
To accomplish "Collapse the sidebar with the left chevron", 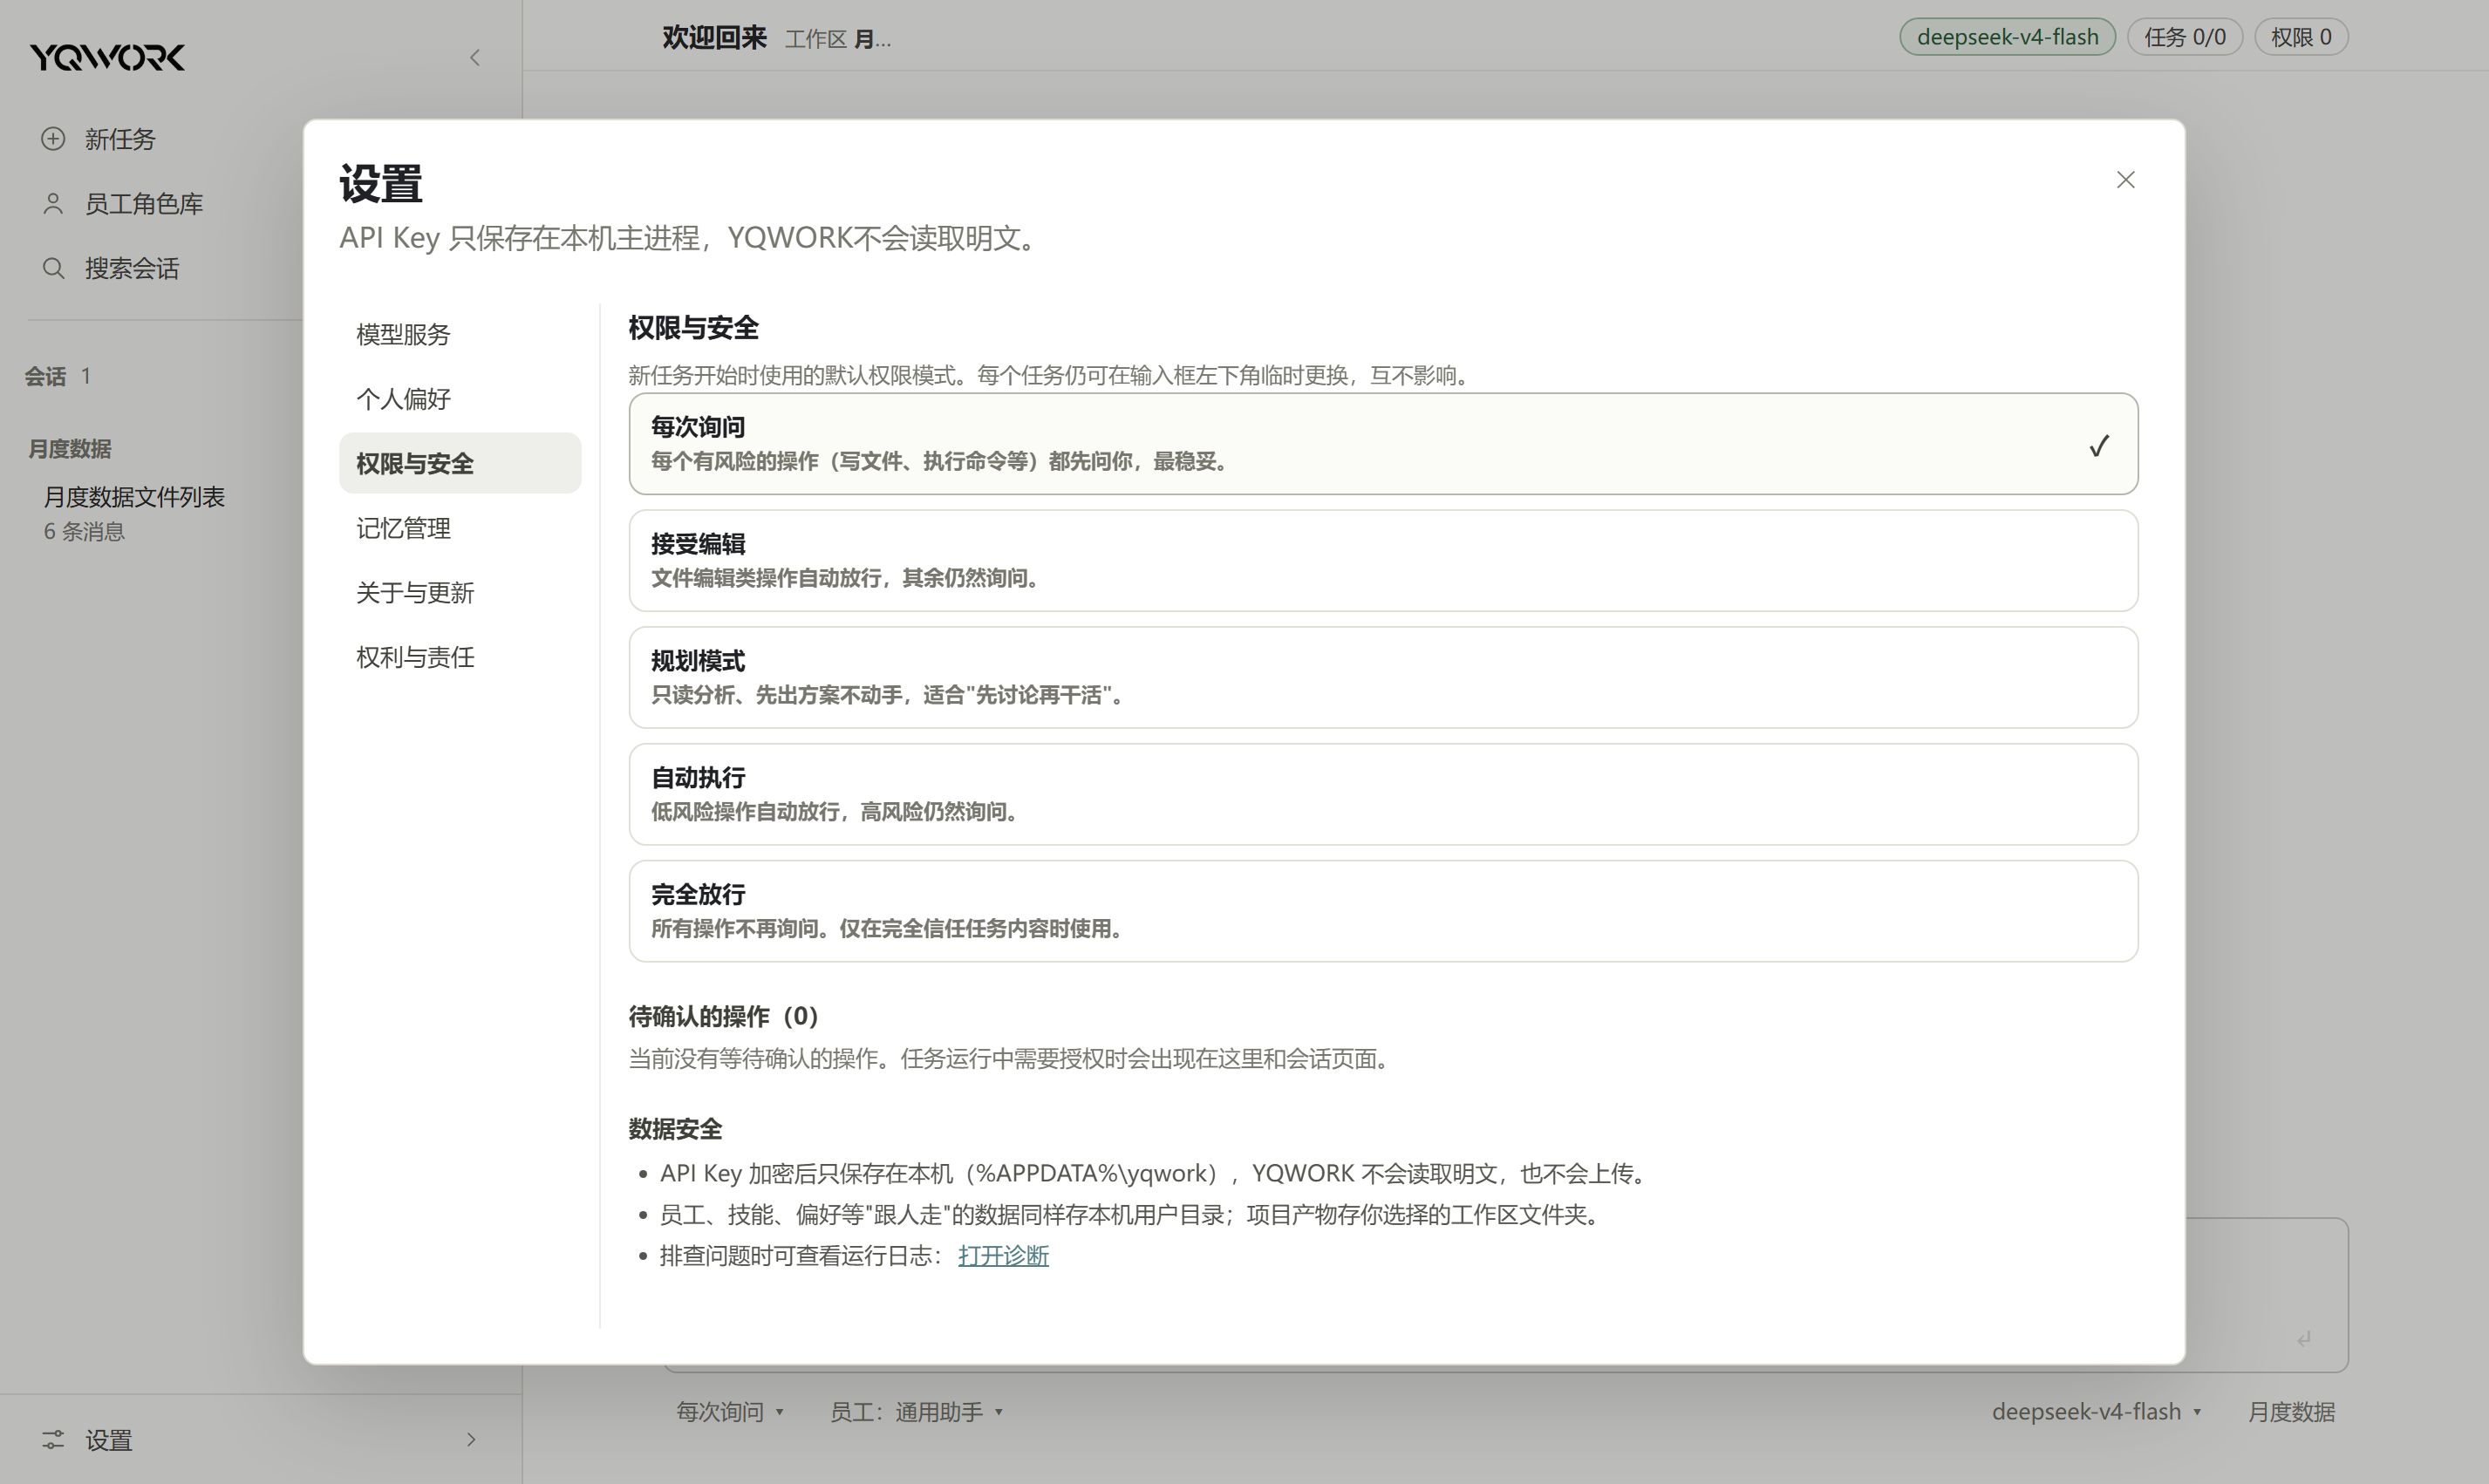I will coord(475,57).
